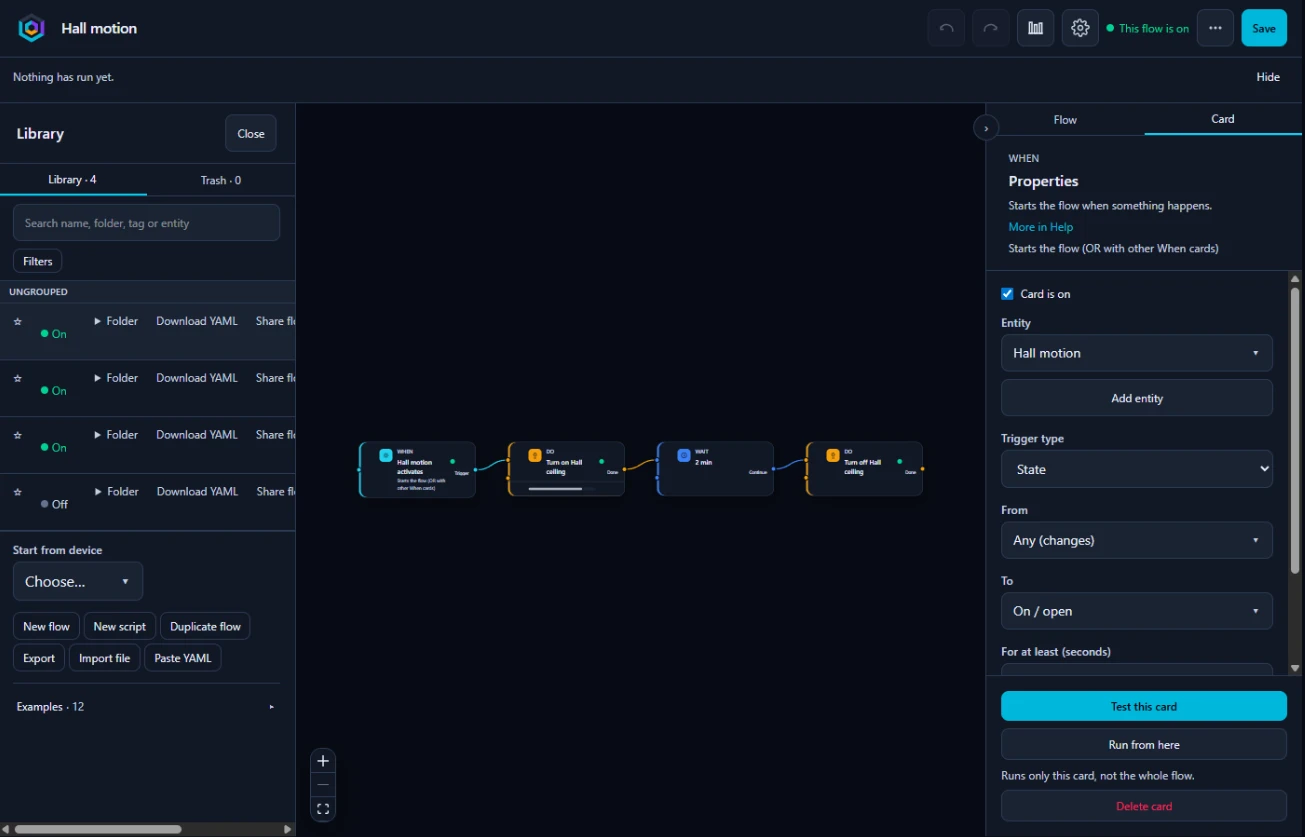Expand the Examples · 12 section
This screenshot has height=837, width=1305.
pos(146,707)
